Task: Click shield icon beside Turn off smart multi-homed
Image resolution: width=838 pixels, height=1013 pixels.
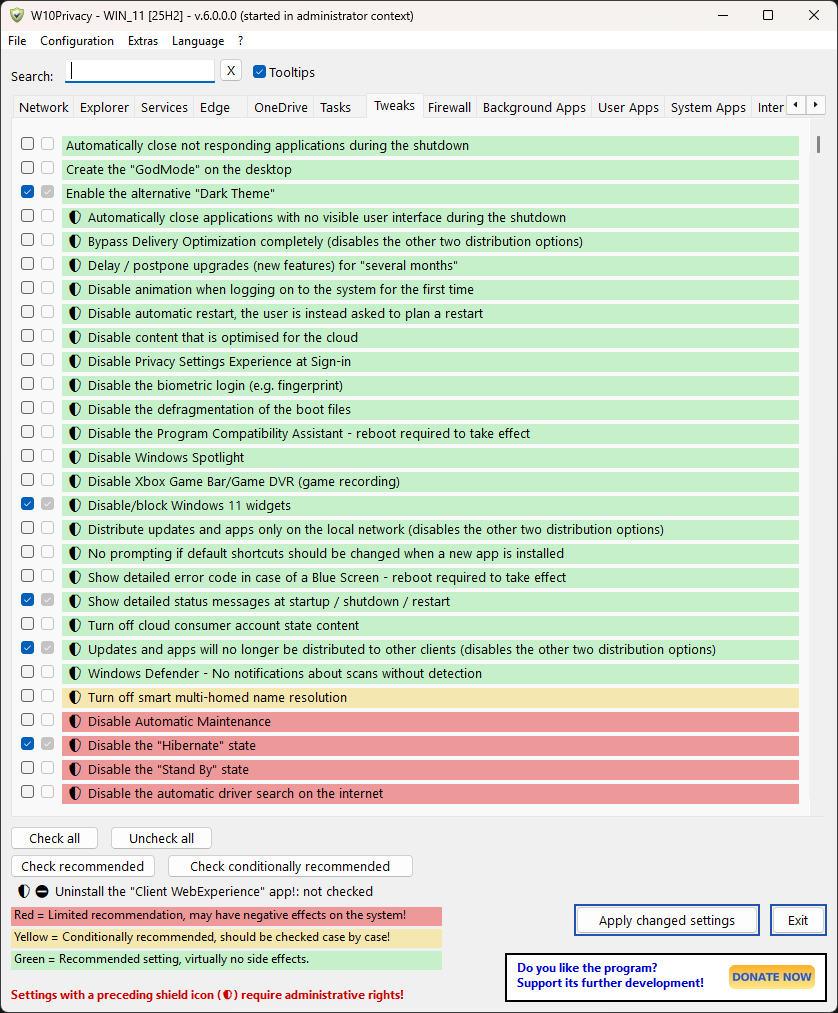Action: pos(75,698)
